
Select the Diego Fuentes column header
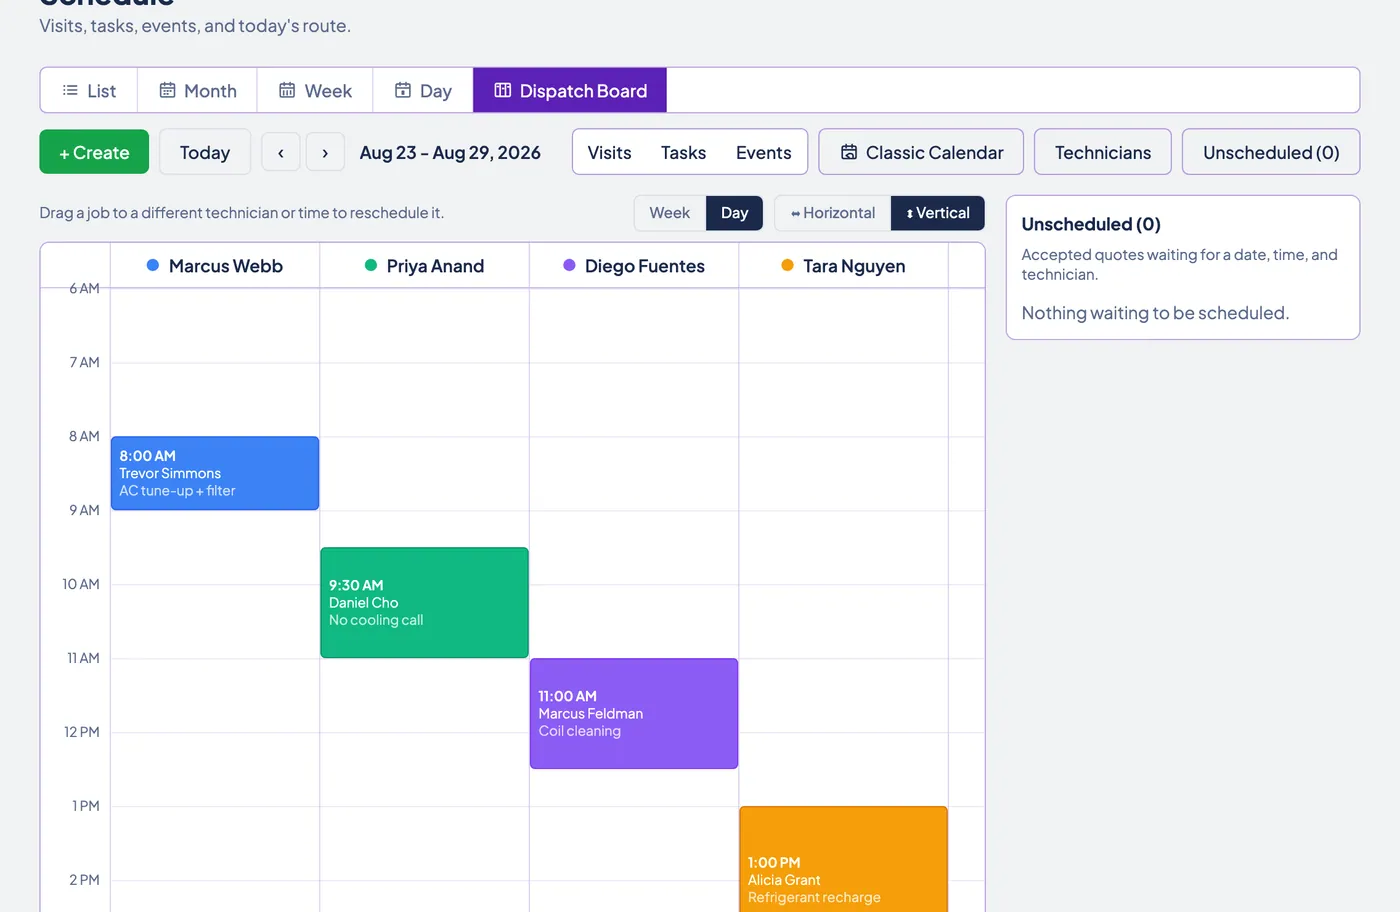pos(634,266)
